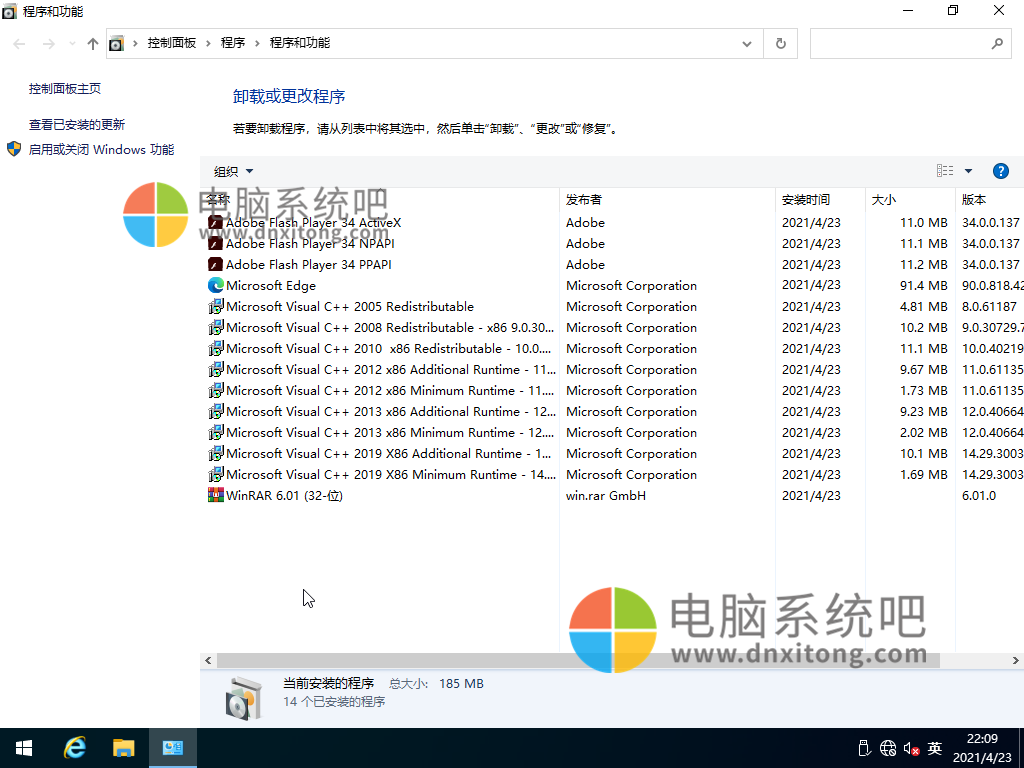Open the view options dropdown arrow
Image resolution: width=1024 pixels, height=768 pixels.
966,170
